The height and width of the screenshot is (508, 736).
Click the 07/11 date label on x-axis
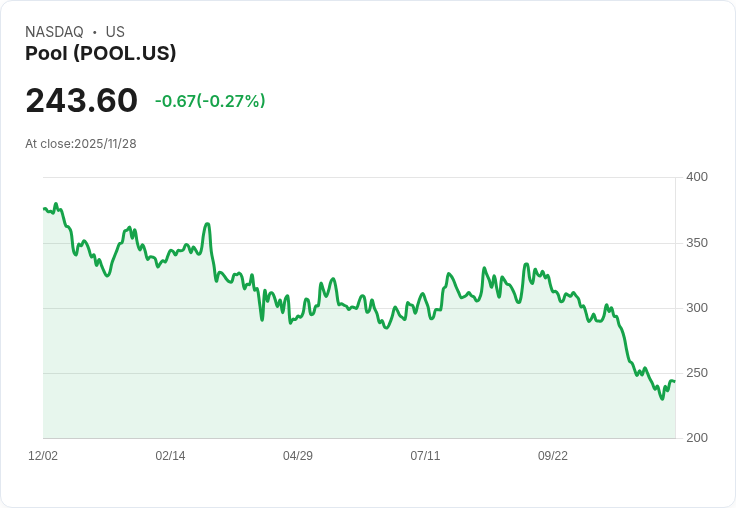[x=425, y=455]
